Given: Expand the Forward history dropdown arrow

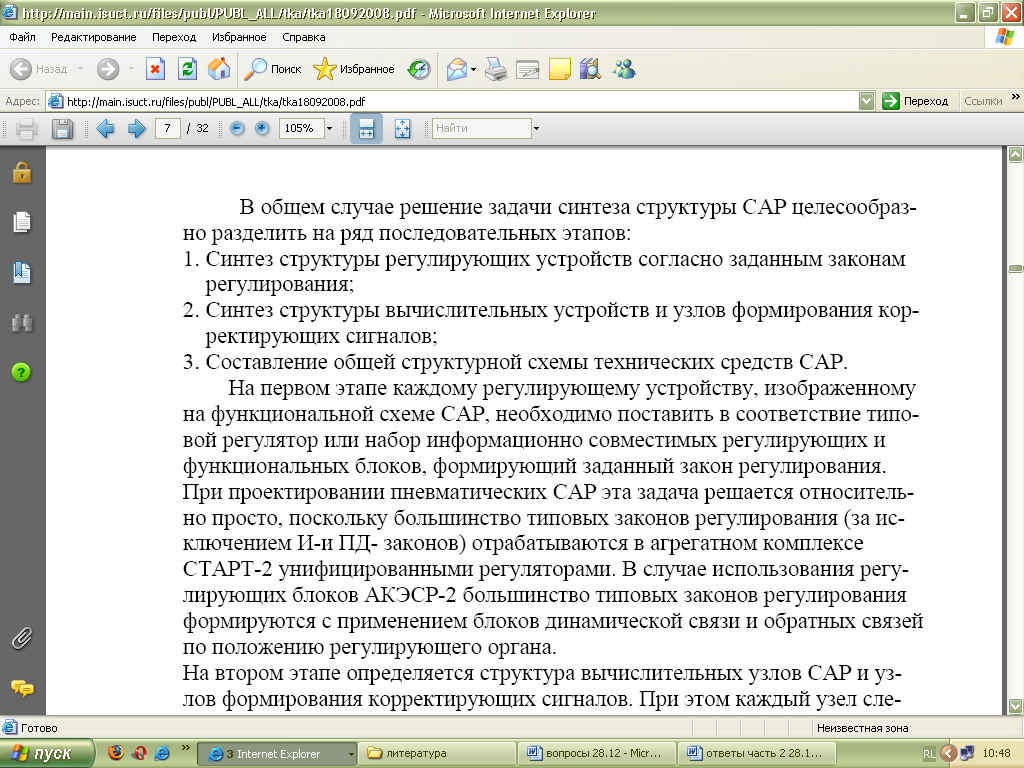Looking at the screenshot, I should 131,69.
